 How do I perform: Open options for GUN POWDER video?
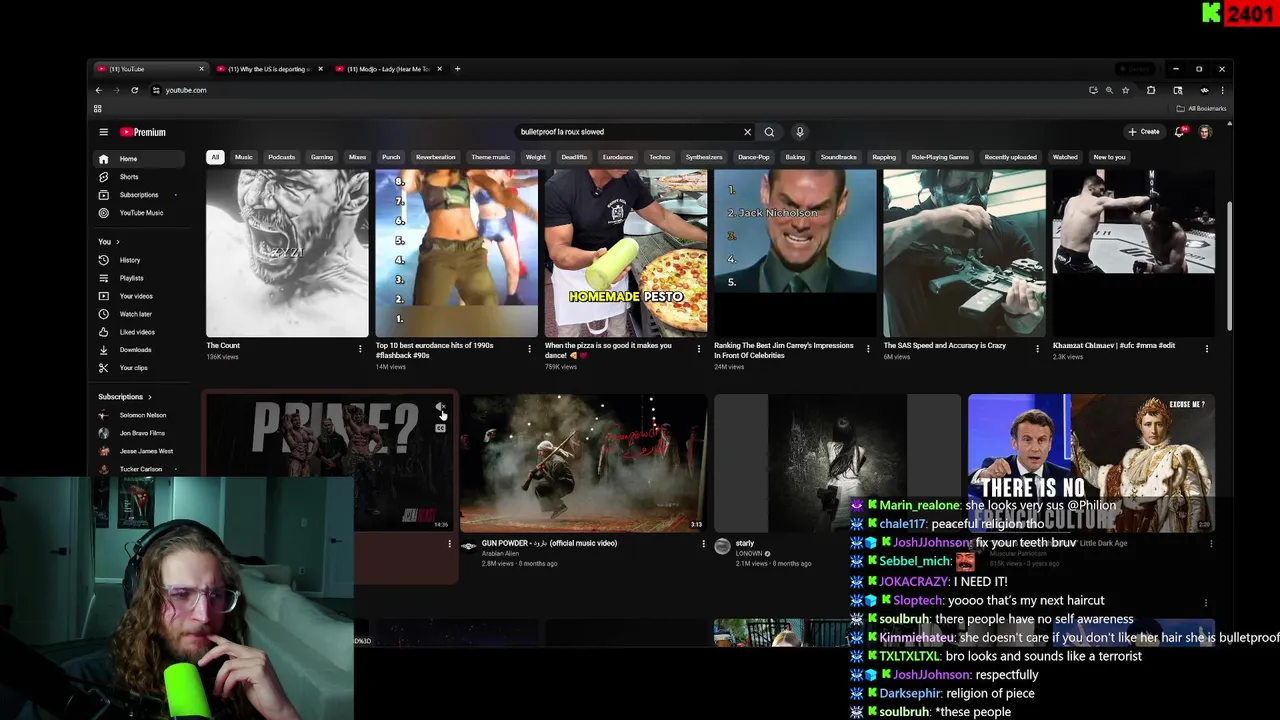click(x=703, y=545)
